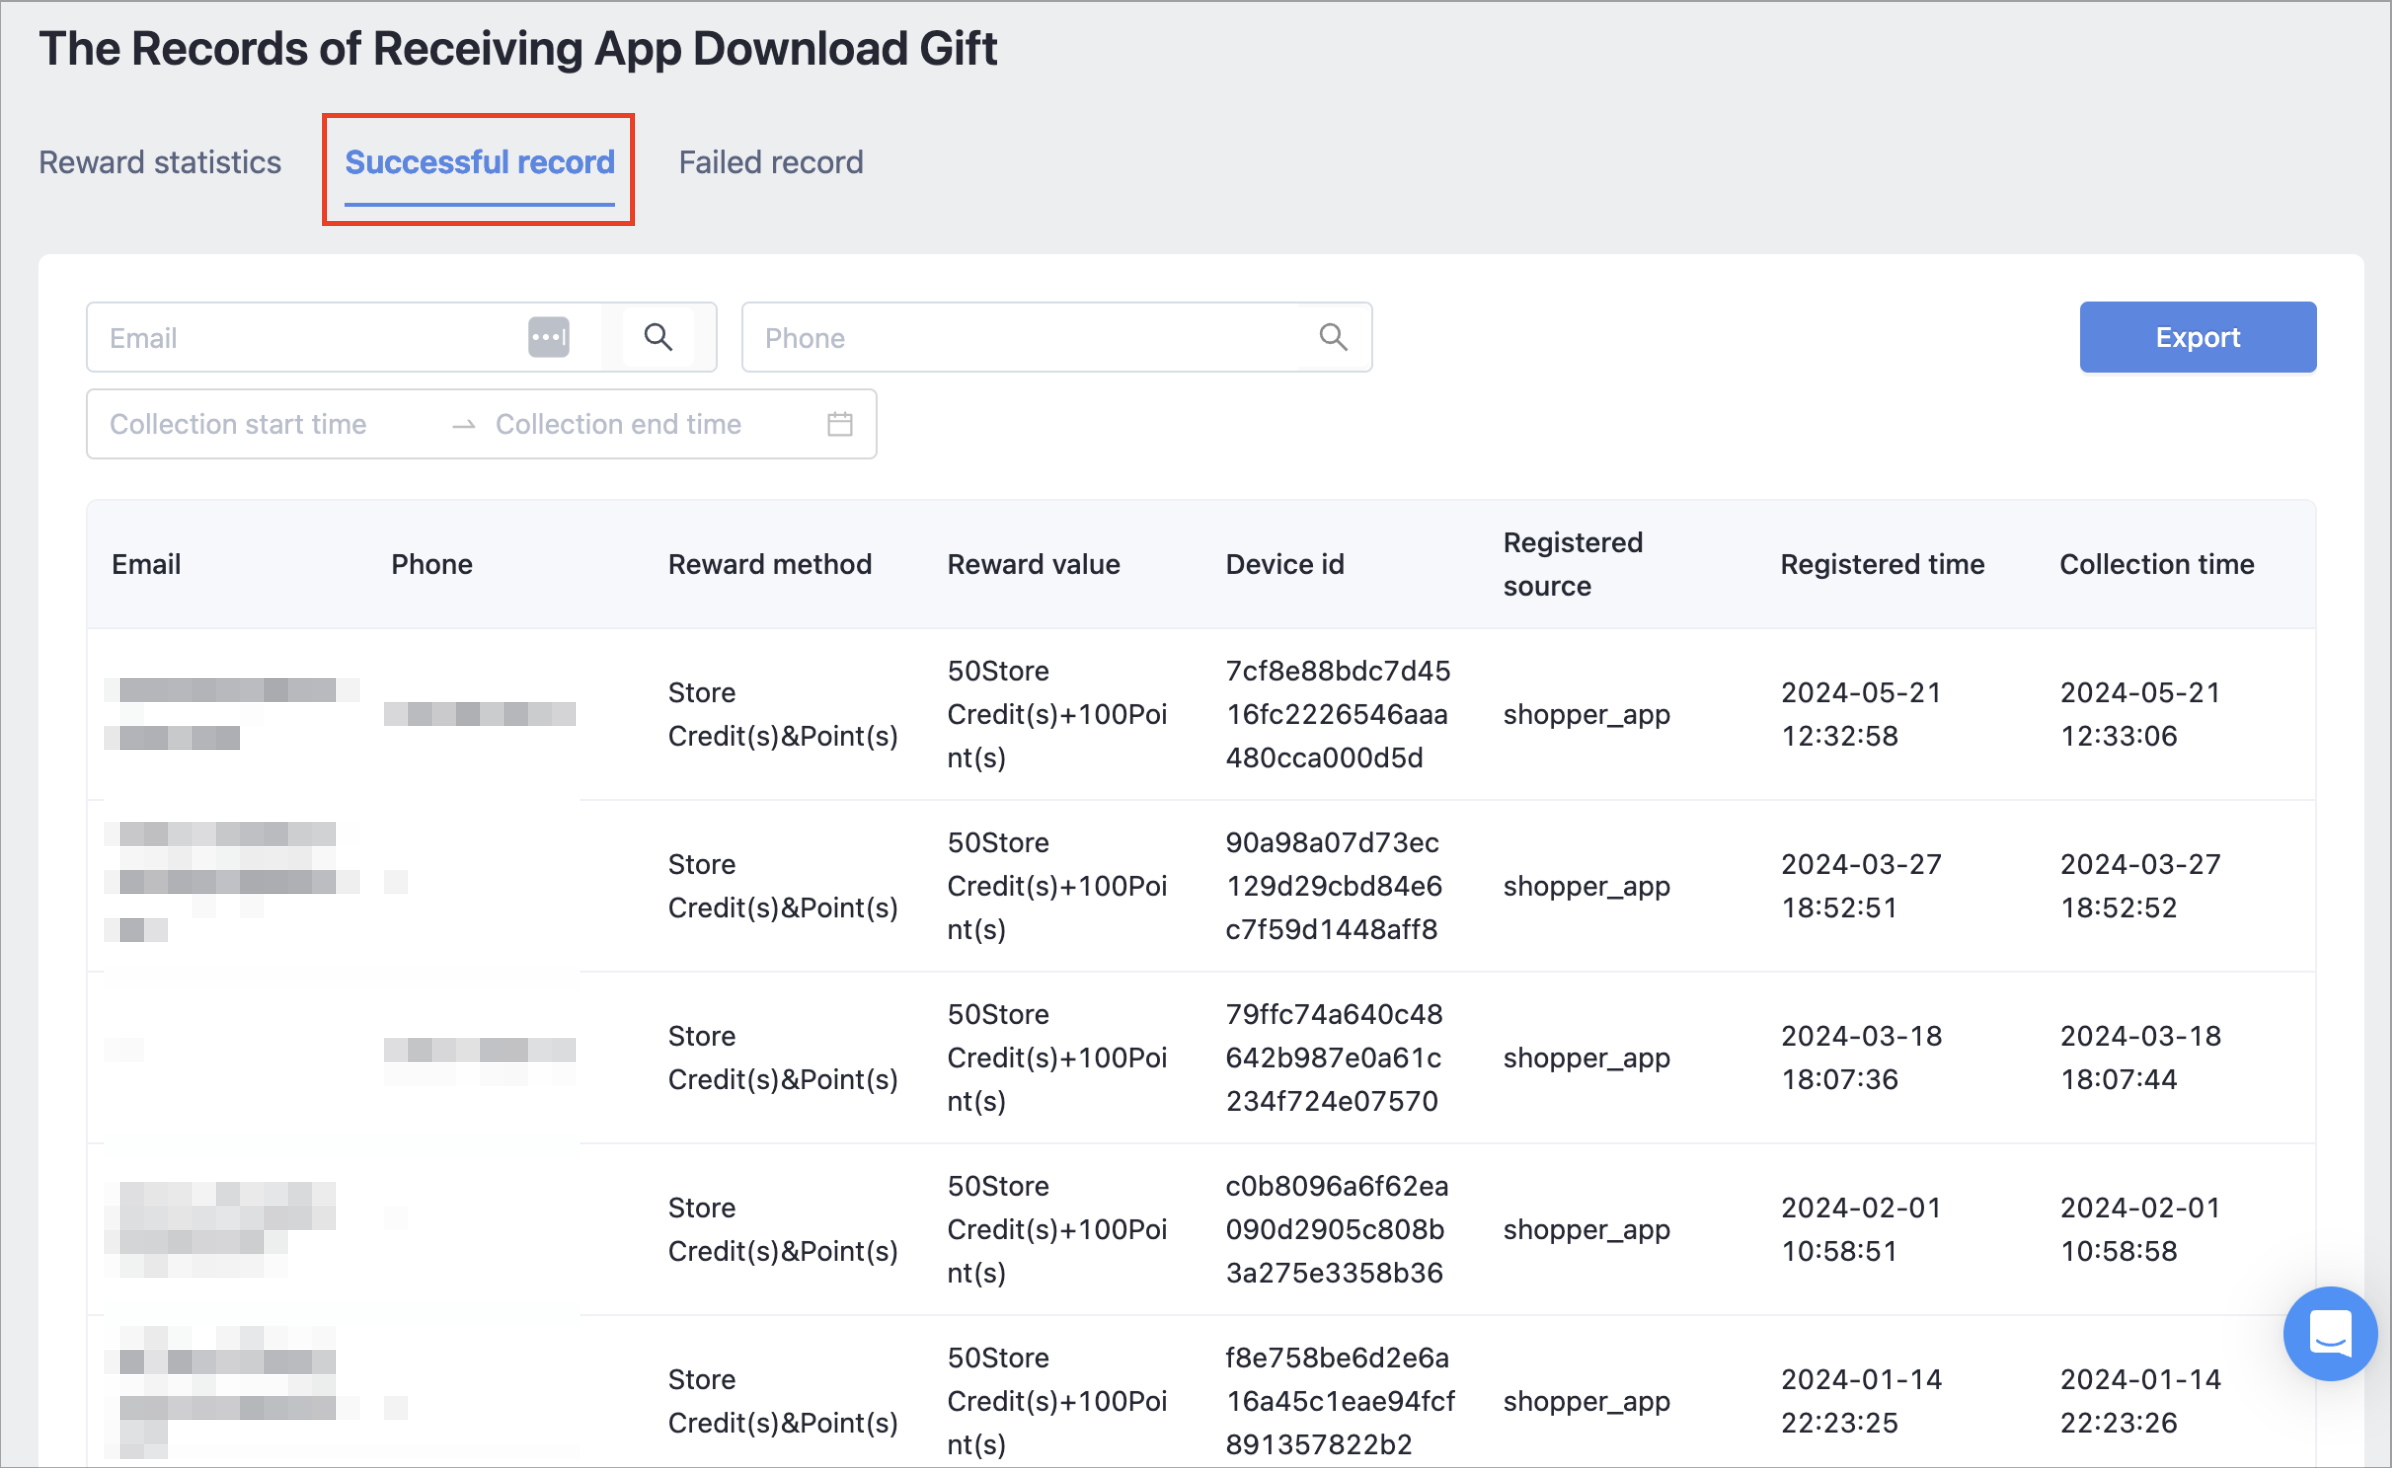Click the password manager dots icon in Email field
The height and width of the screenshot is (1468, 2392).
click(x=549, y=337)
